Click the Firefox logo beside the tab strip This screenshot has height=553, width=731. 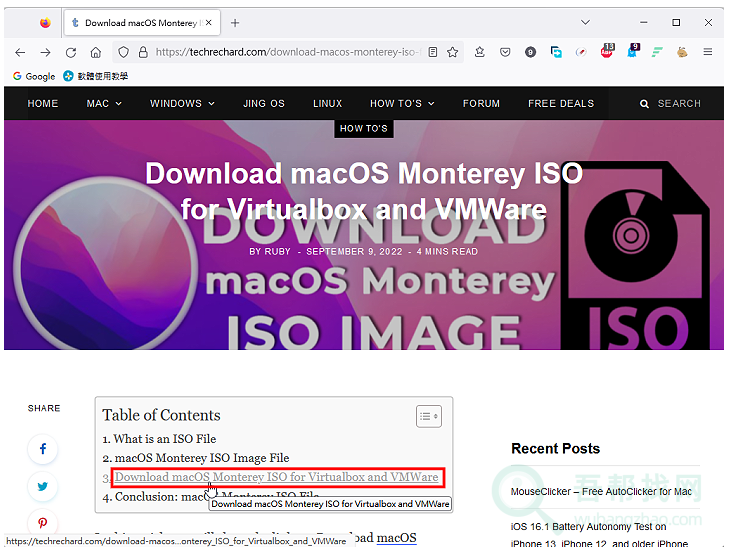pyautogui.click(x=45, y=22)
